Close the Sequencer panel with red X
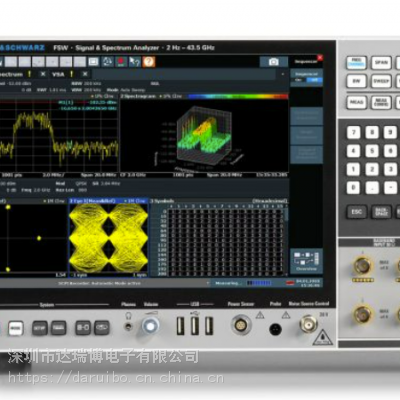The height and width of the screenshot is (400, 400). point(320,58)
